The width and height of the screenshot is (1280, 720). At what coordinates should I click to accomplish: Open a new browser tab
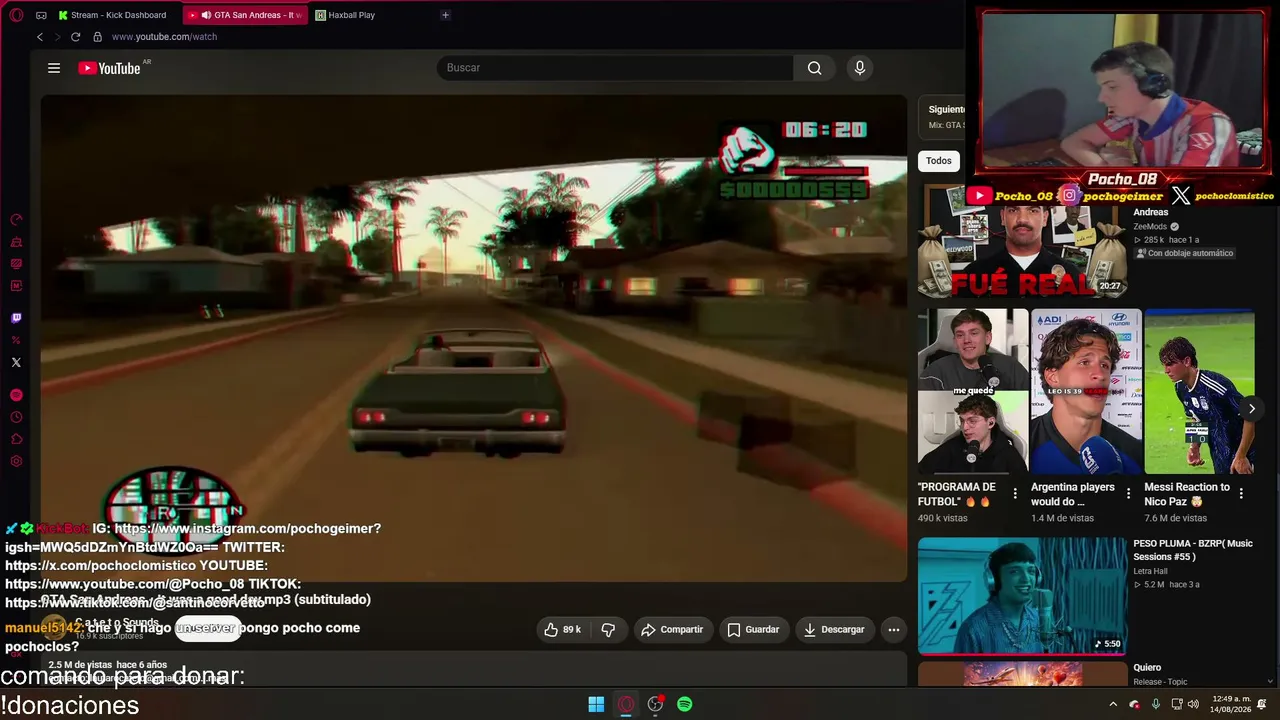click(x=445, y=15)
